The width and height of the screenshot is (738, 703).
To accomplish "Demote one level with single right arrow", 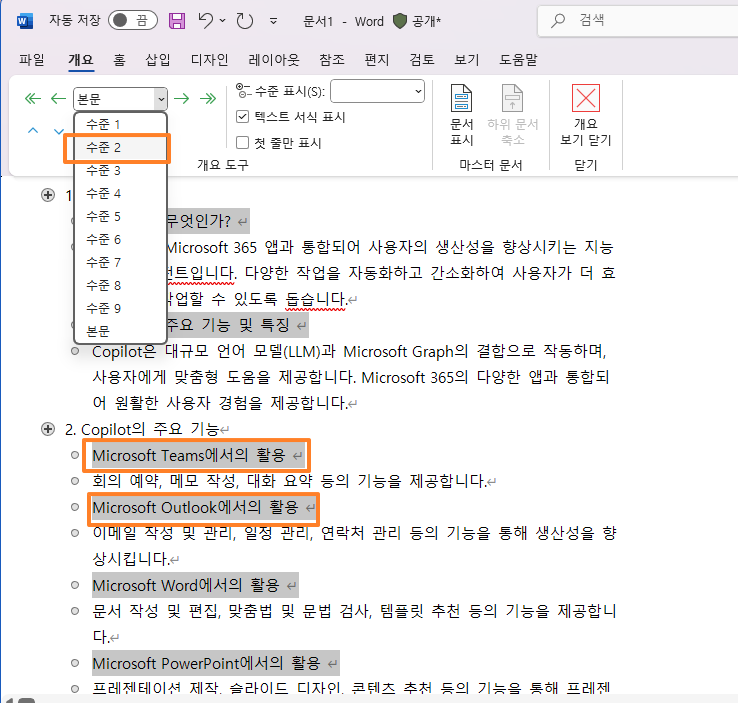I will (x=182, y=98).
